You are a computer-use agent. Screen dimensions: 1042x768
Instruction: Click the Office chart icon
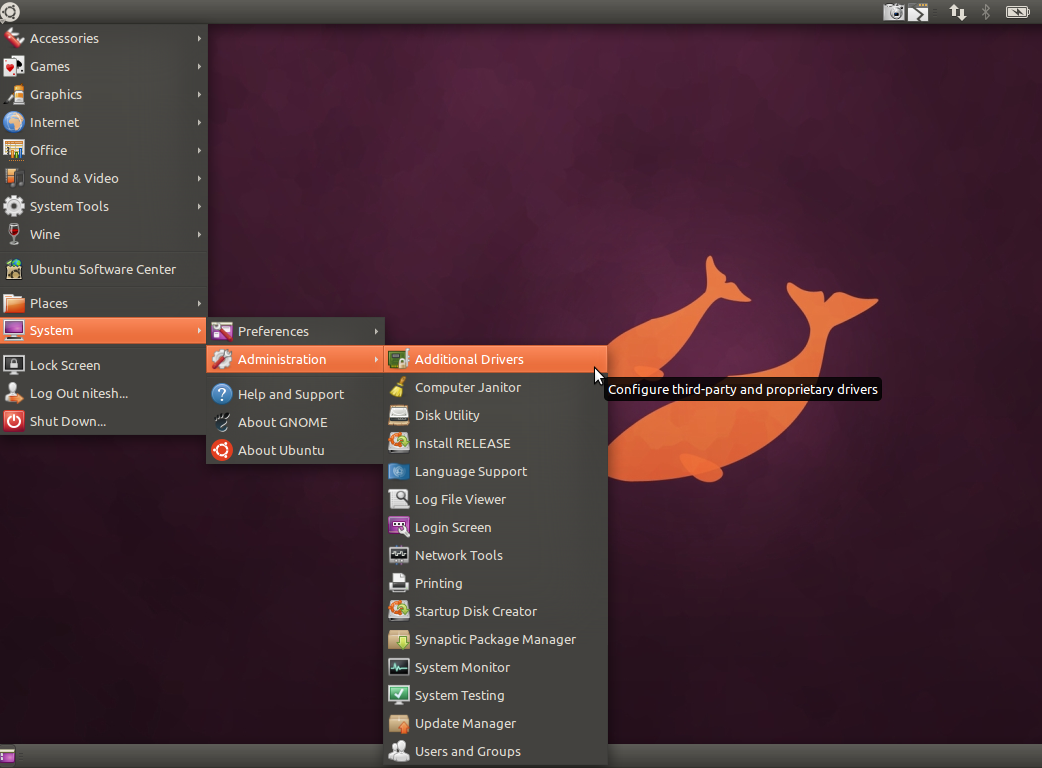coord(14,150)
